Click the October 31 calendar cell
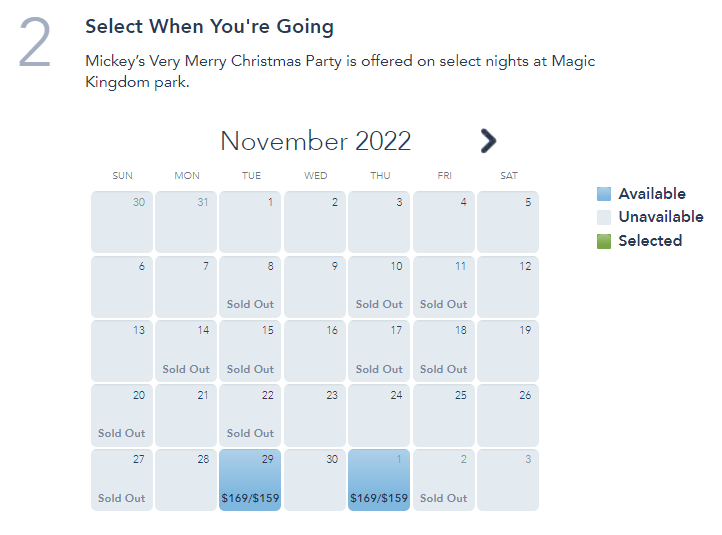Screen dimensions: 722x535 [186, 222]
